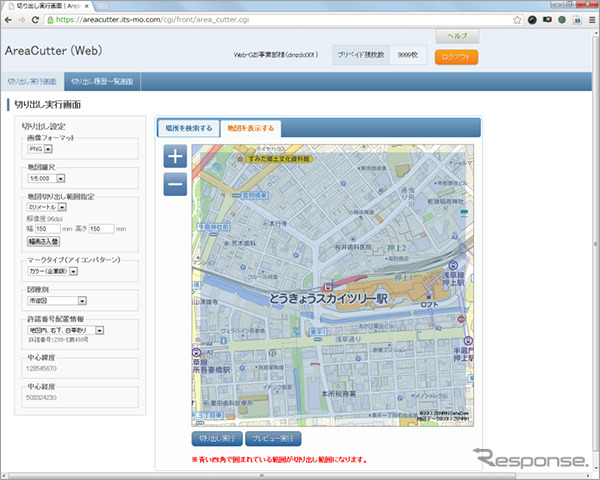Click the ロフト label on map
Screen dimensions: 600x480
[429, 305]
